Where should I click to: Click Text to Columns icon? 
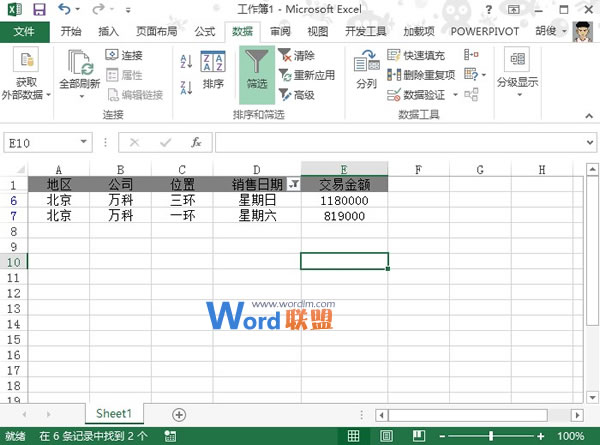click(367, 61)
